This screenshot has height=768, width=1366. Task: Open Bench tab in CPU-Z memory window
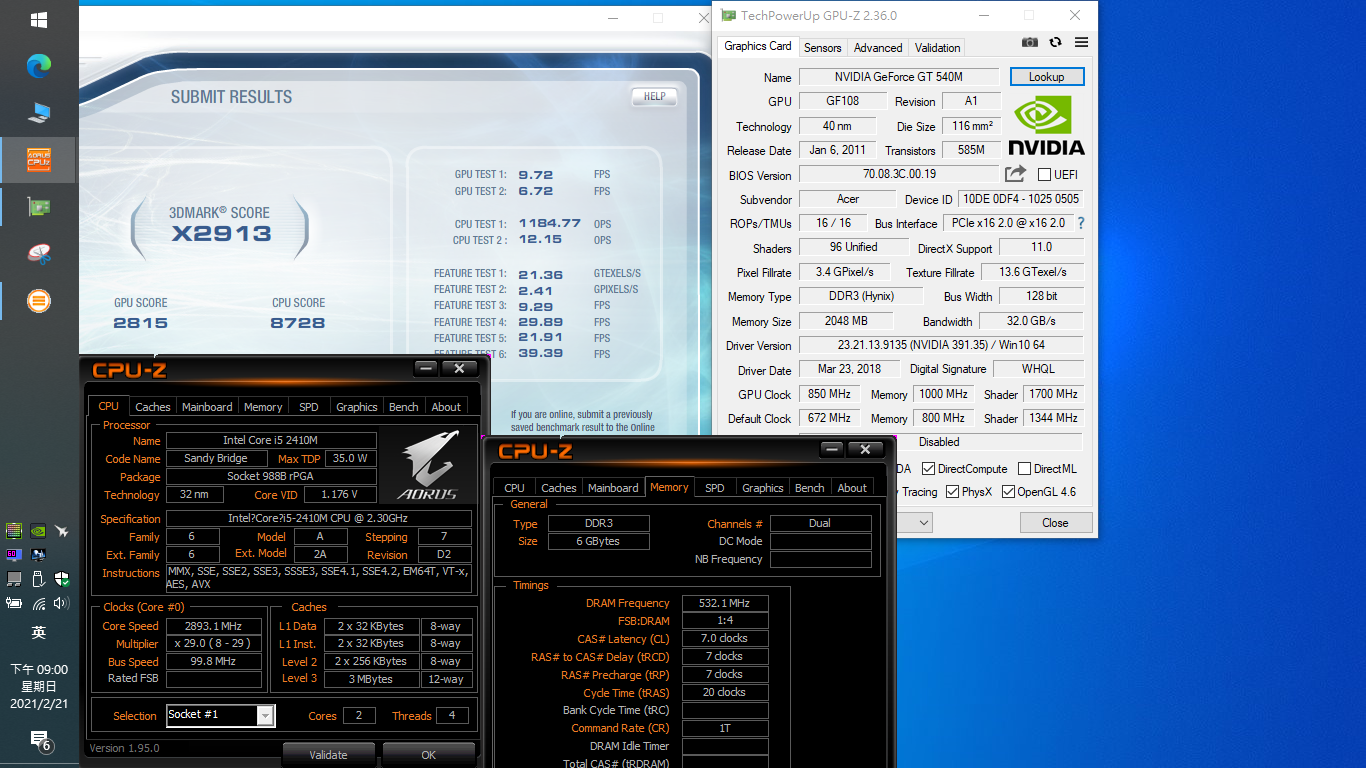click(x=810, y=487)
